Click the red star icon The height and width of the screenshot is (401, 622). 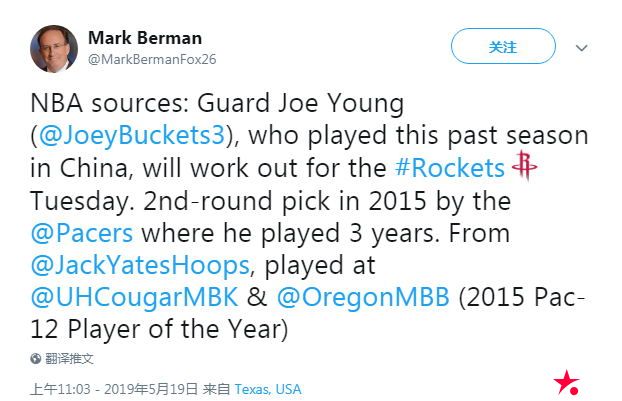pos(567,382)
